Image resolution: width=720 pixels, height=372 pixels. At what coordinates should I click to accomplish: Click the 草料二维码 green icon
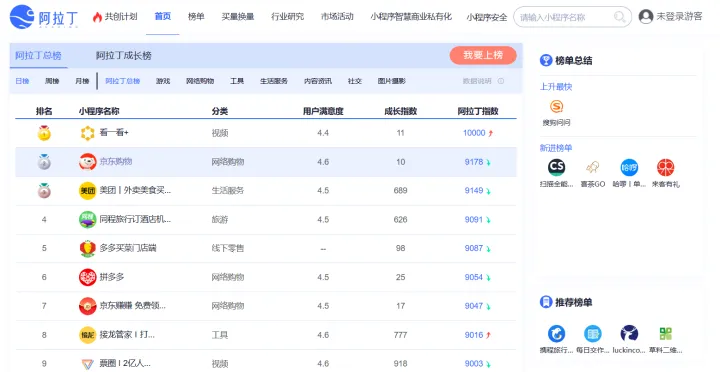pyautogui.click(x=665, y=334)
